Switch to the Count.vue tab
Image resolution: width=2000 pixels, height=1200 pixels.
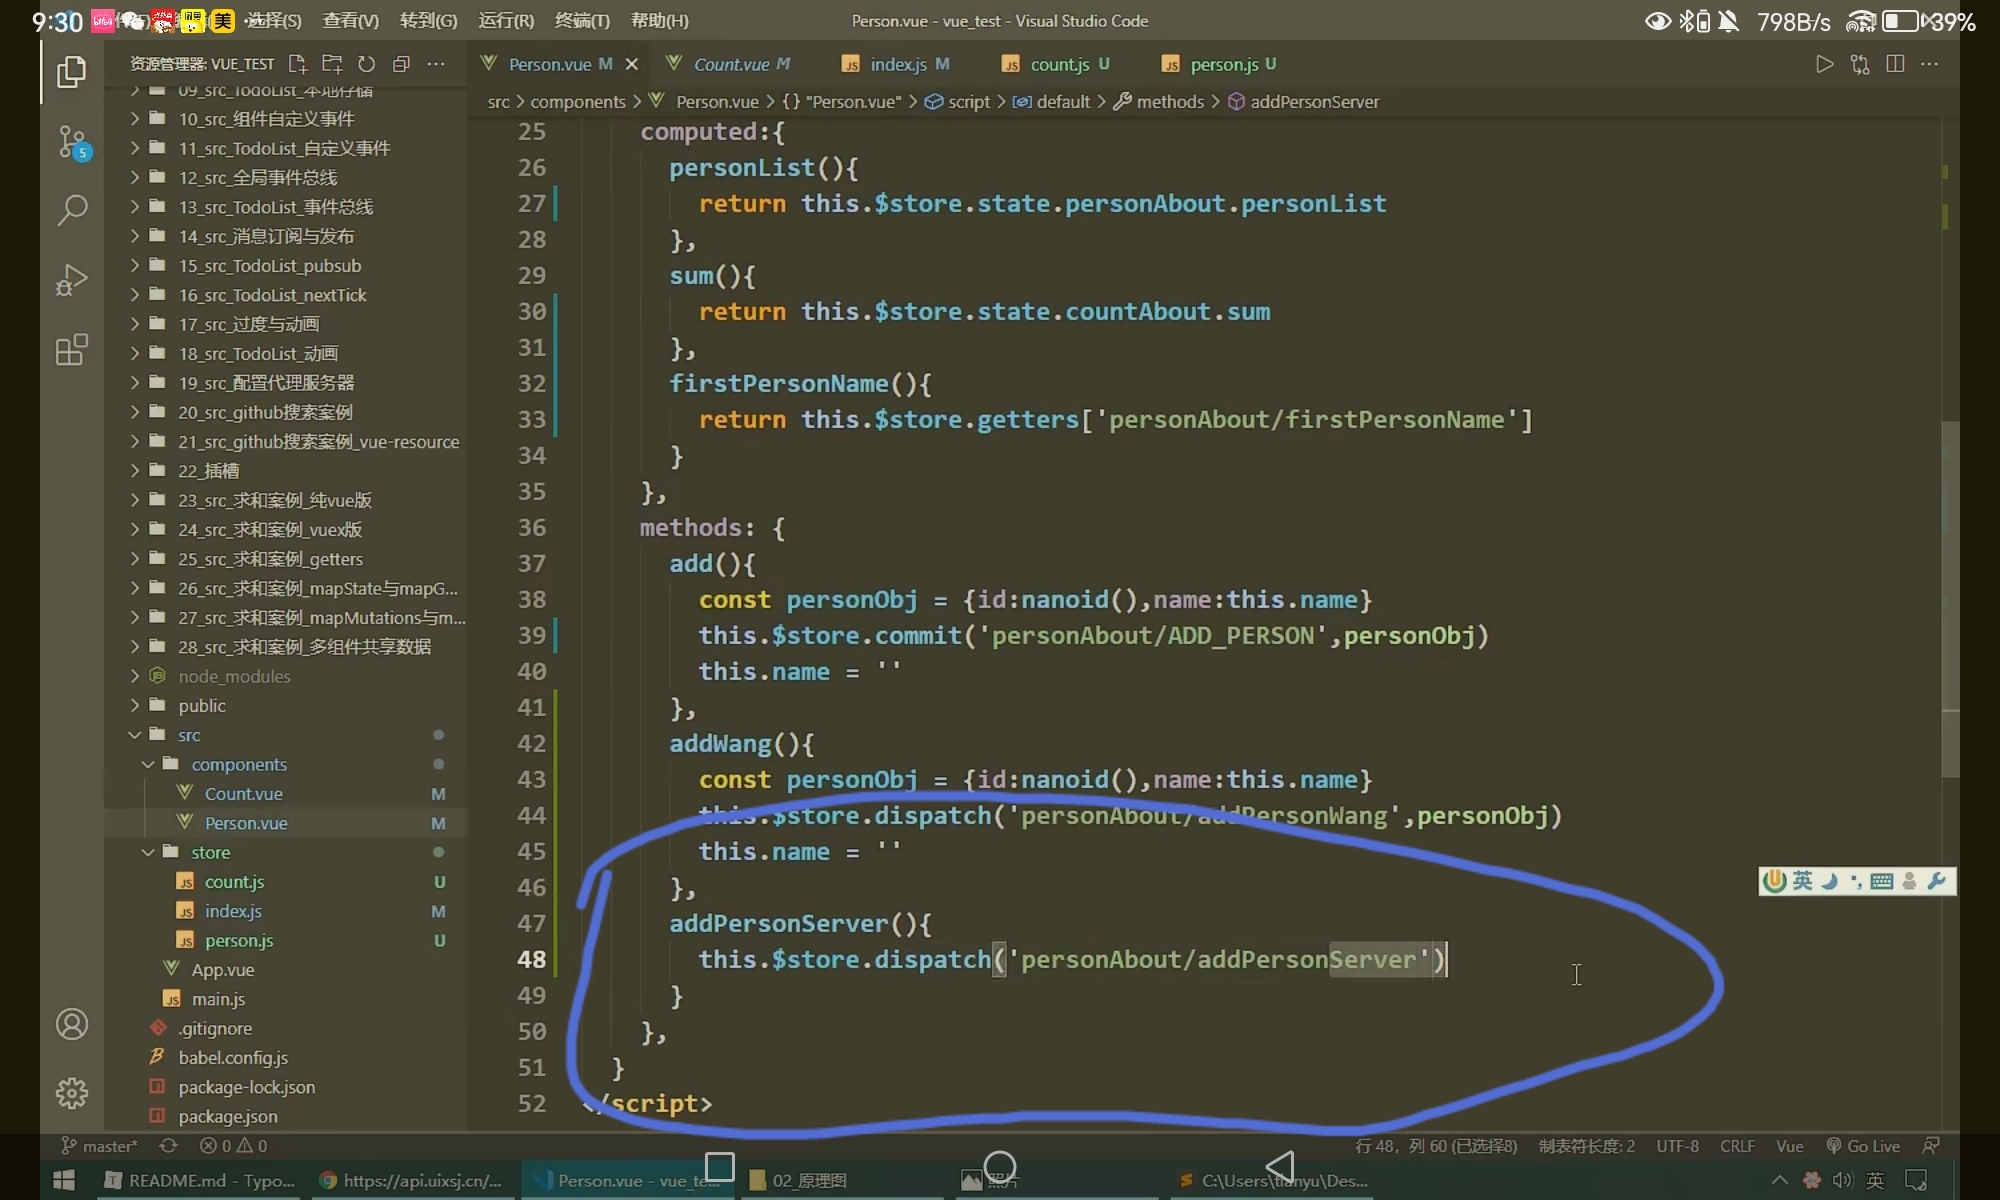(x=731, y=64)
